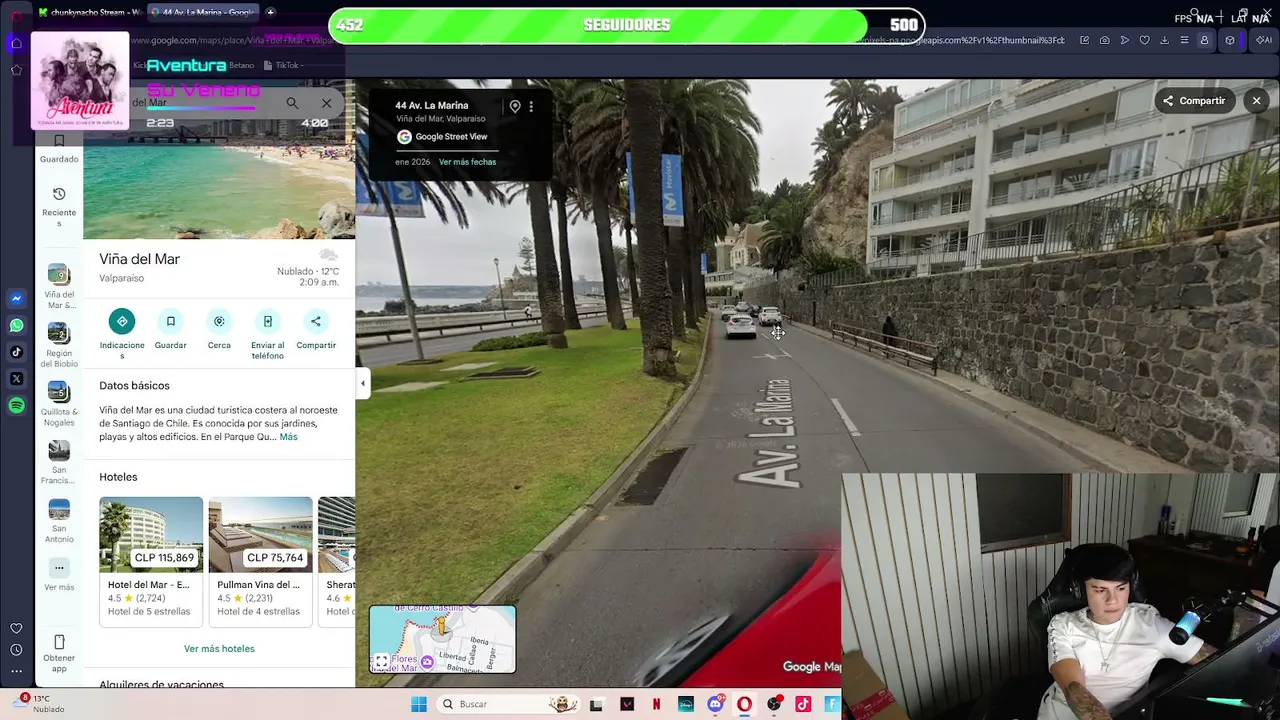Open the weather widget showing 13°C Nublado
The width and height of the screenshot is (1280, 720).
pyautogui.click(x=38, y=704)
